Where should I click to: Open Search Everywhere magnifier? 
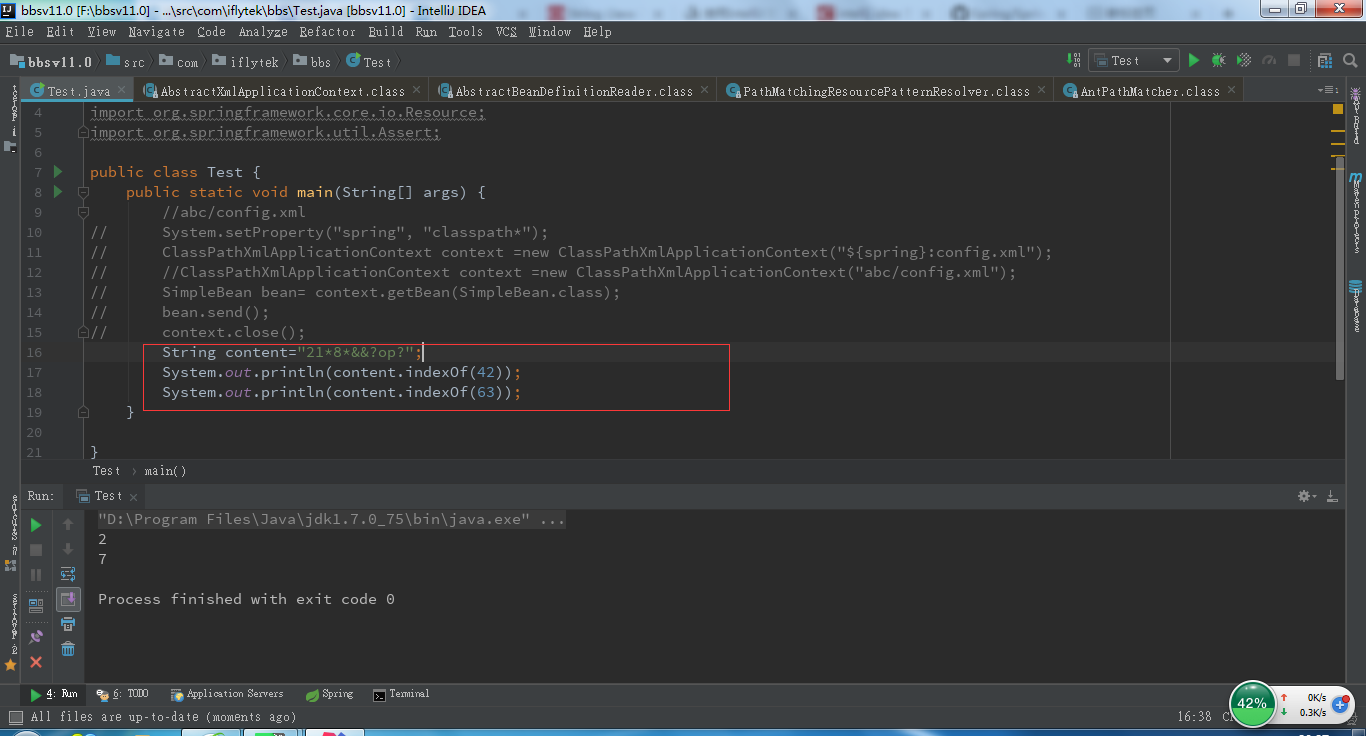1349,61
